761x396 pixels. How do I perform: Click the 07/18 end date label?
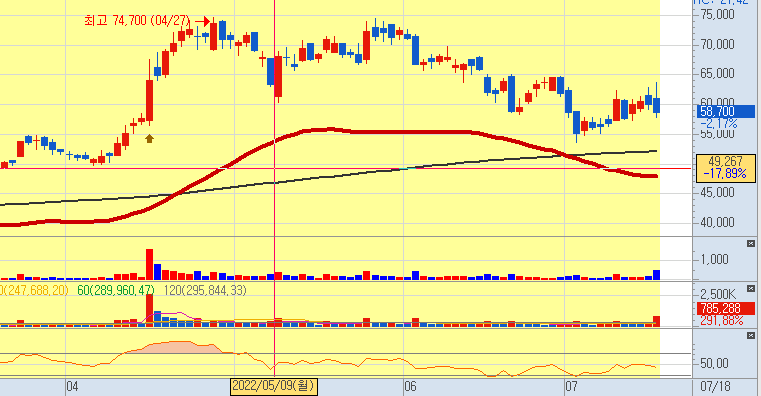click(x=715, y=387)
